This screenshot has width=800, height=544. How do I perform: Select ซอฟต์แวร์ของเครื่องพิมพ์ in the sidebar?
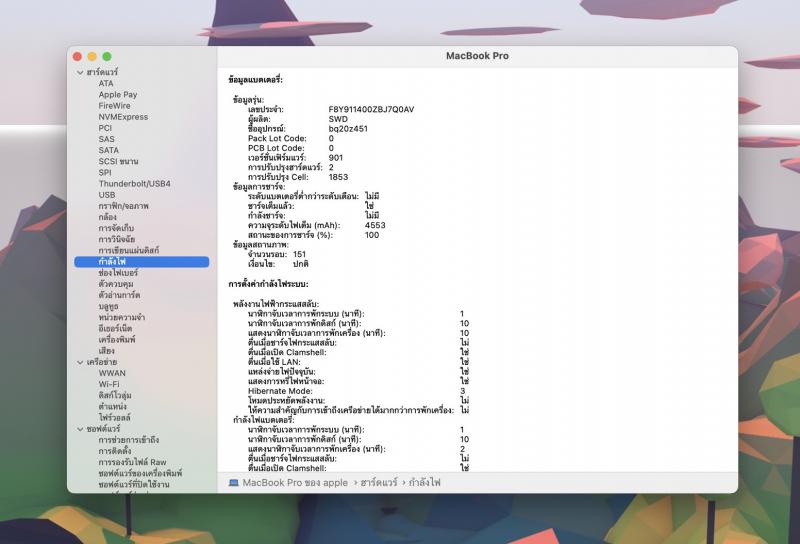coord(140,474)
